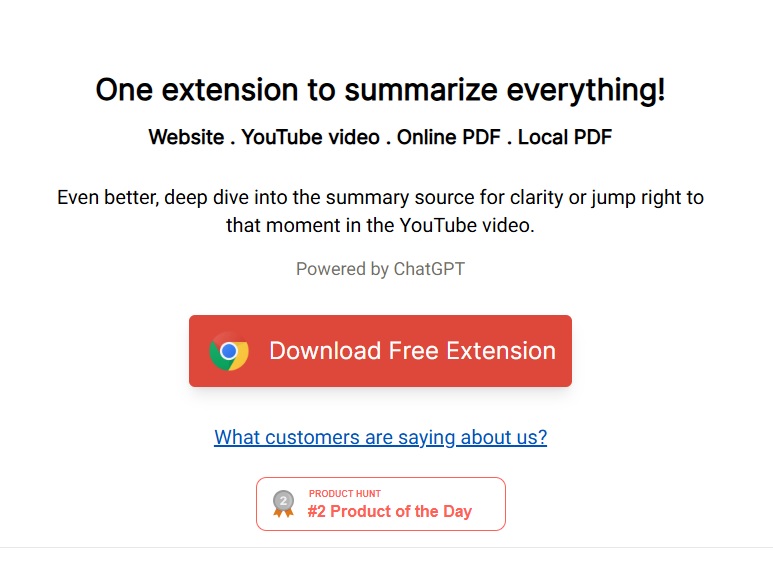
Task: Click the word "everything!" in the heading
Action: 586,90
